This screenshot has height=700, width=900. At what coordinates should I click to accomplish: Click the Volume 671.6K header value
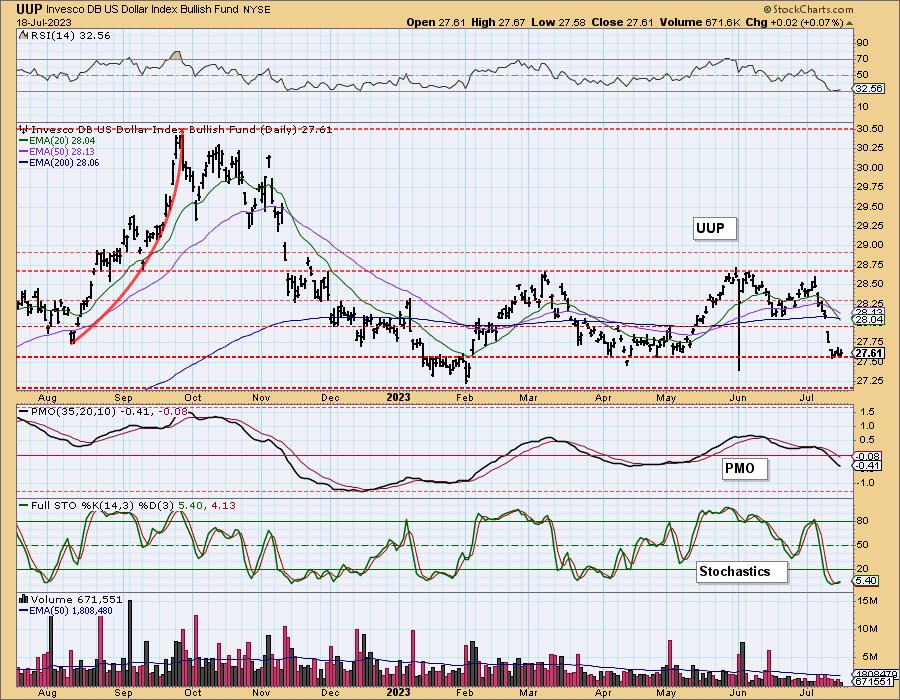pyautogui.click(x=700, y=22)
